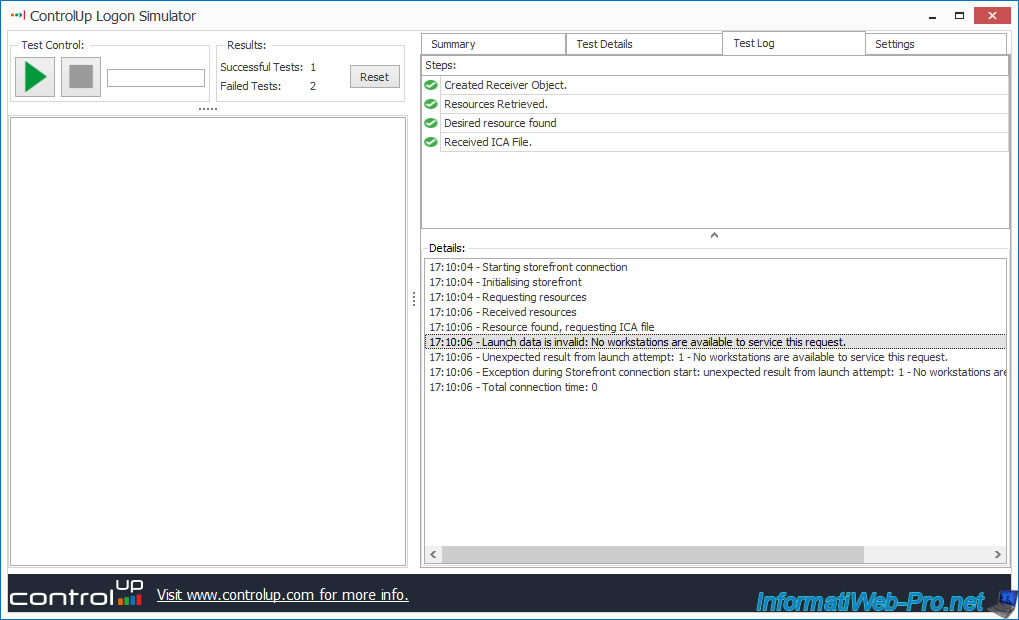Viewport: 1019px width, 620px height.
Task: Go to the Settings tab
Action: tap(936, 44)
